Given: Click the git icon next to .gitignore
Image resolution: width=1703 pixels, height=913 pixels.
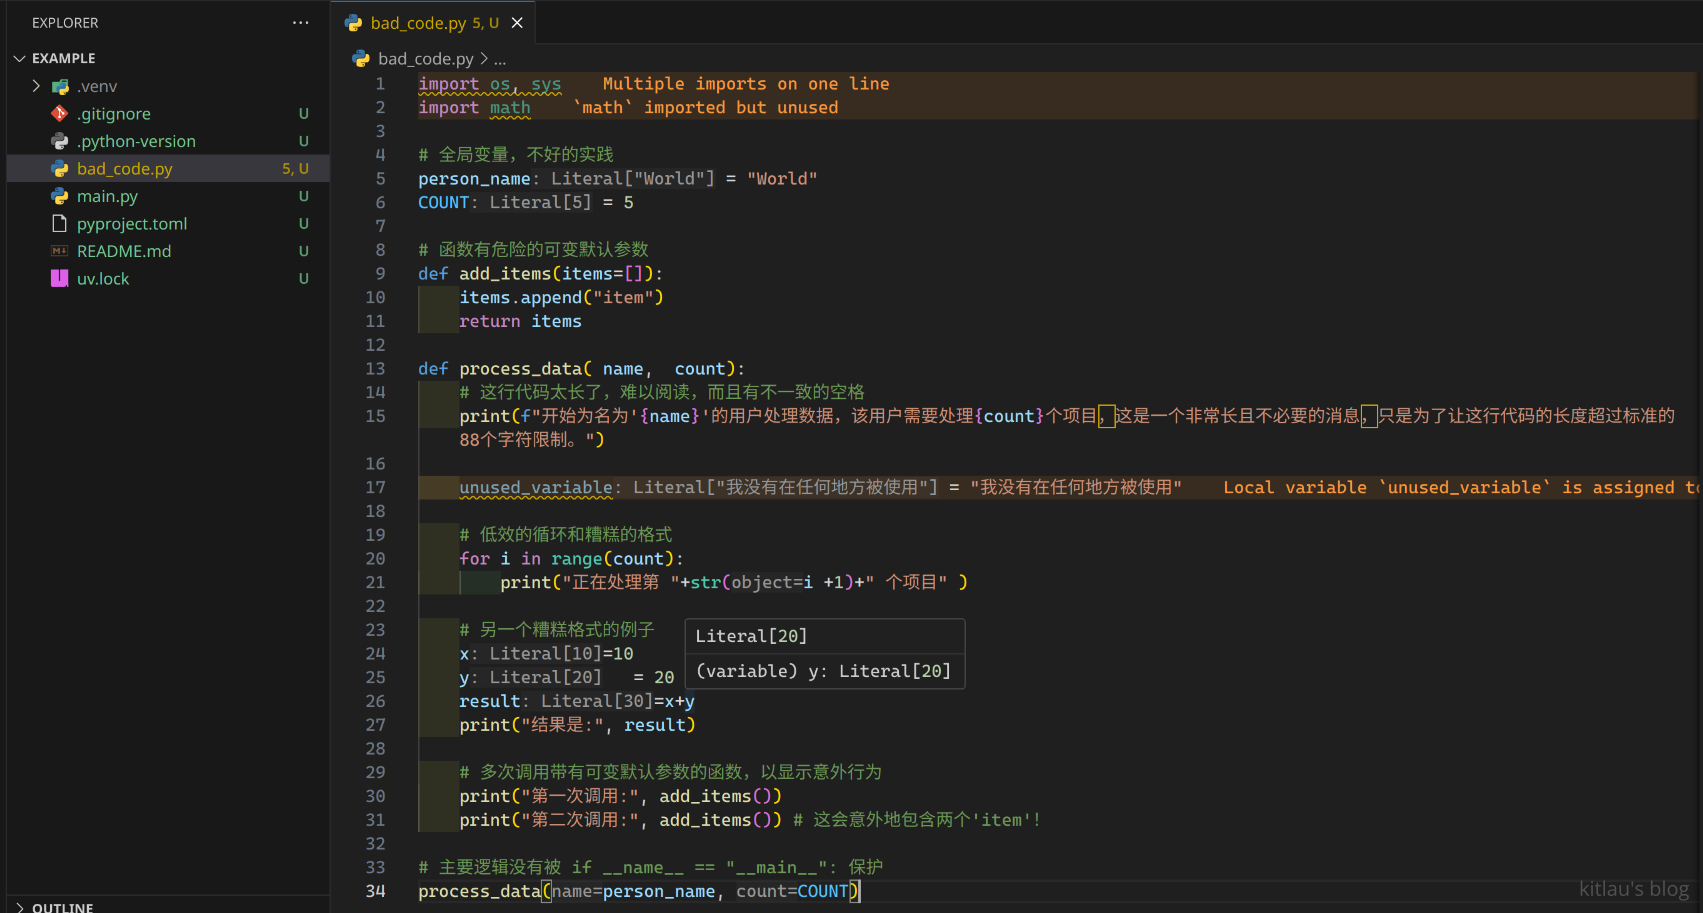Looking at the screenshot, I should pos(60,114).
